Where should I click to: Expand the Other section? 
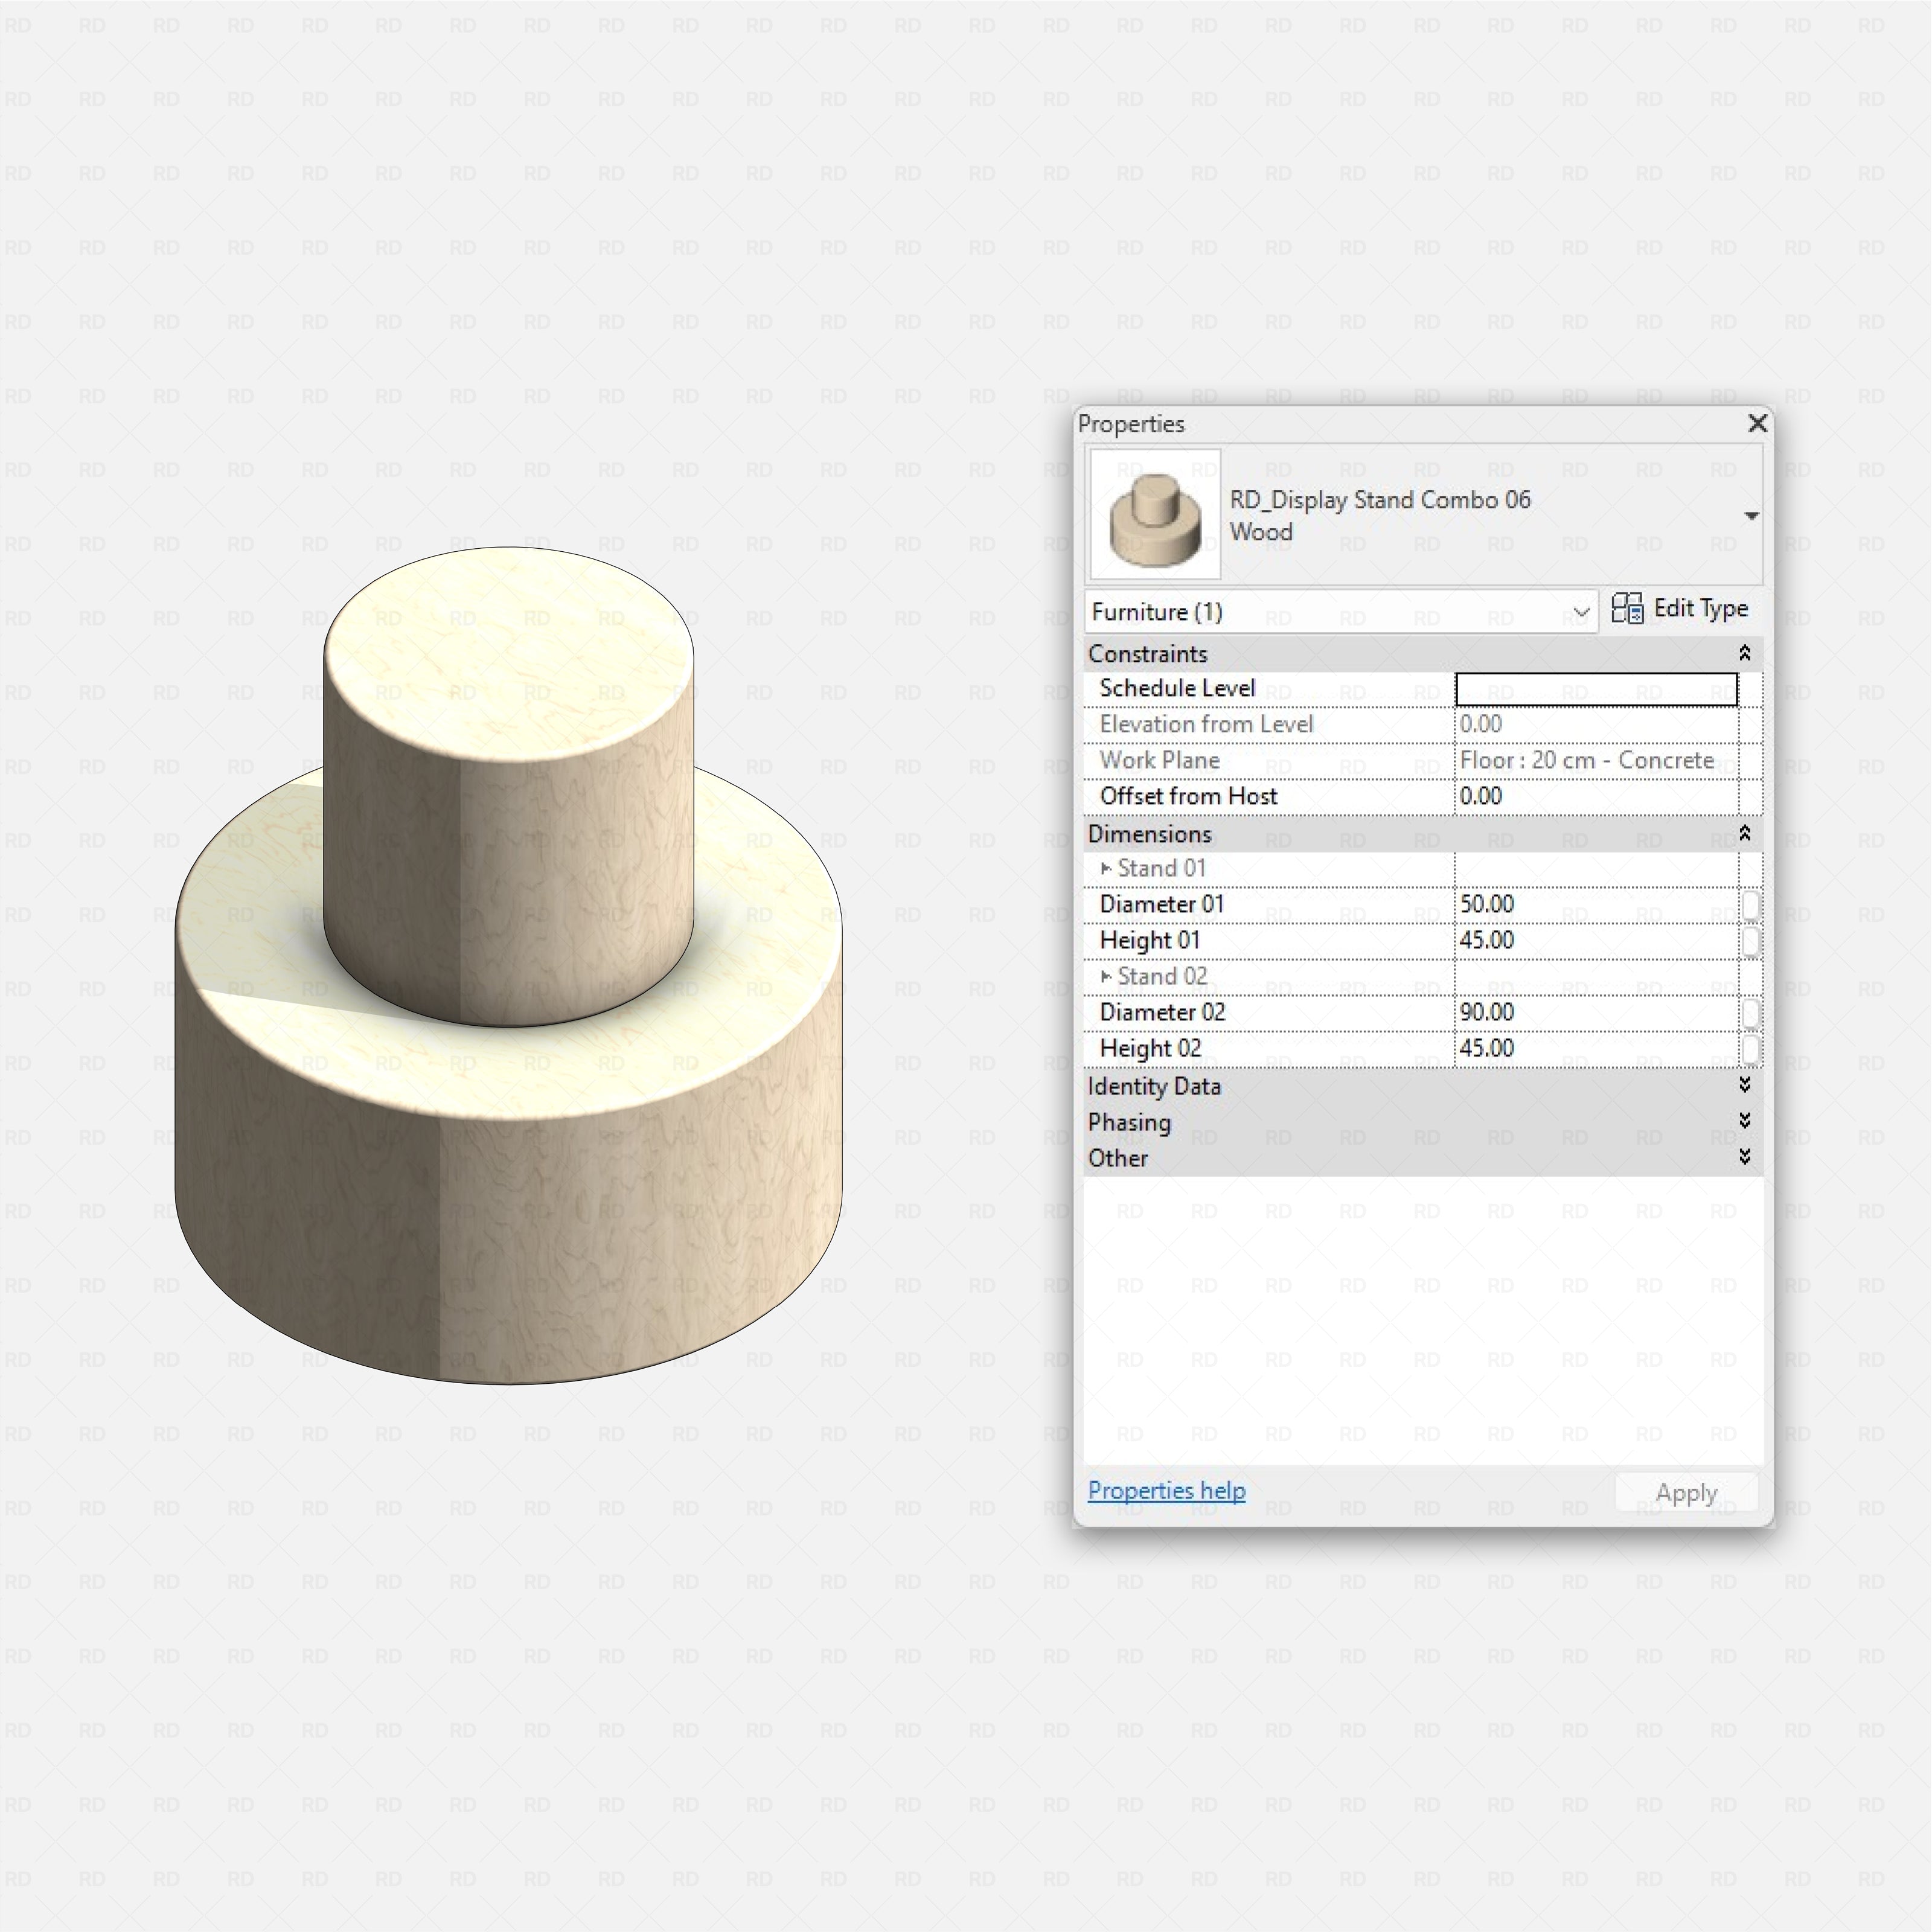1744,1157
